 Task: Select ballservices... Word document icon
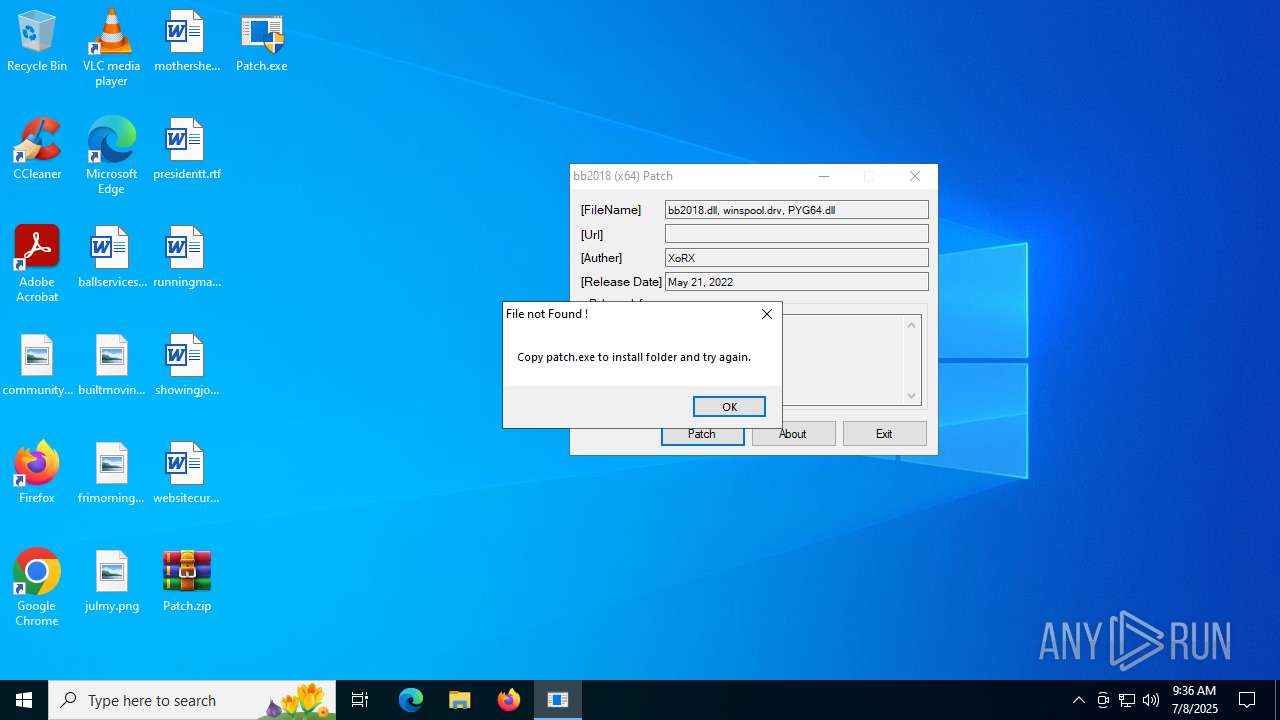[111, 258]
